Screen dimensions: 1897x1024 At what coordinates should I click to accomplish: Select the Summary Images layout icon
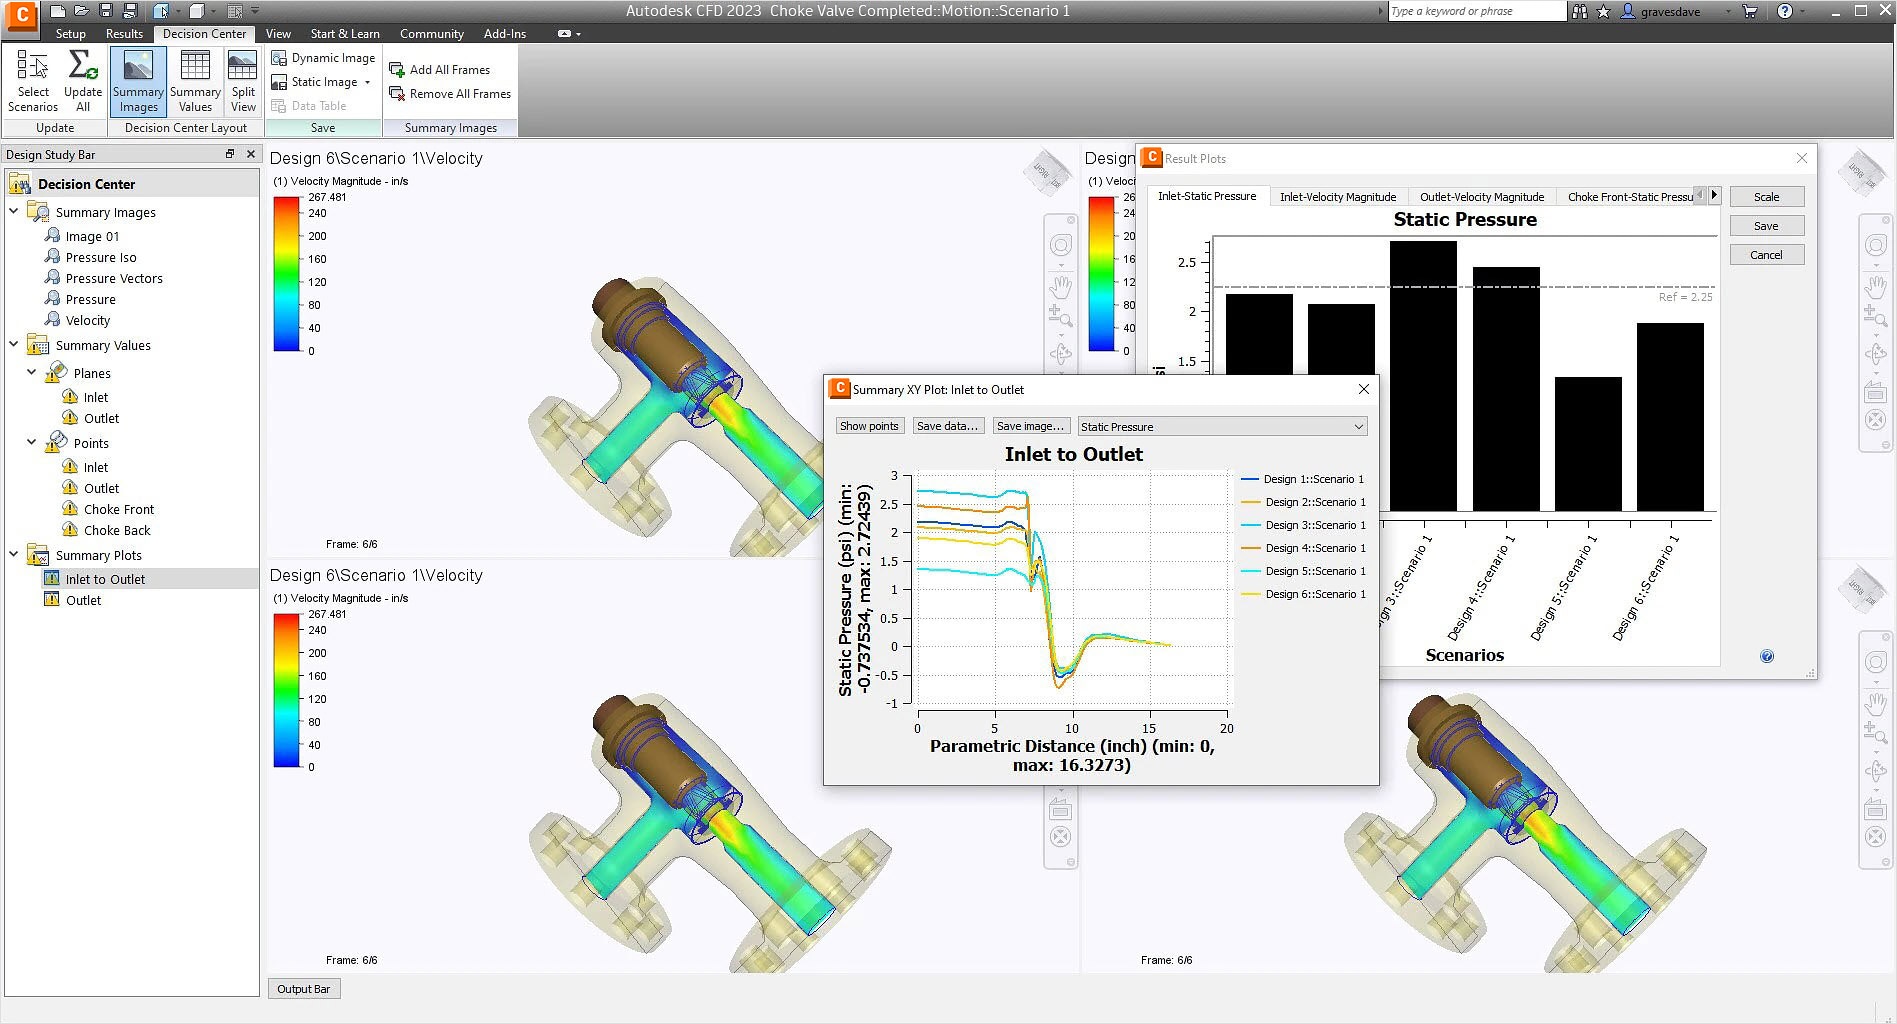click(137, 79)
